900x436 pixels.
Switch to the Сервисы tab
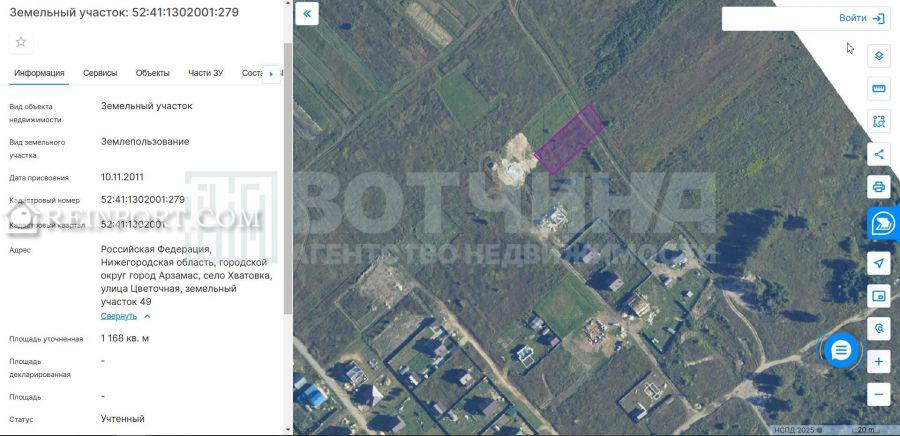(100, 73)
